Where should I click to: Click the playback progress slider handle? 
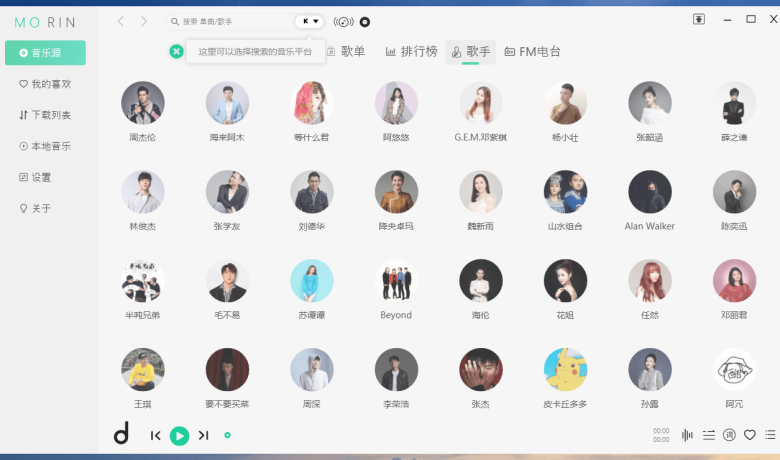227,435
